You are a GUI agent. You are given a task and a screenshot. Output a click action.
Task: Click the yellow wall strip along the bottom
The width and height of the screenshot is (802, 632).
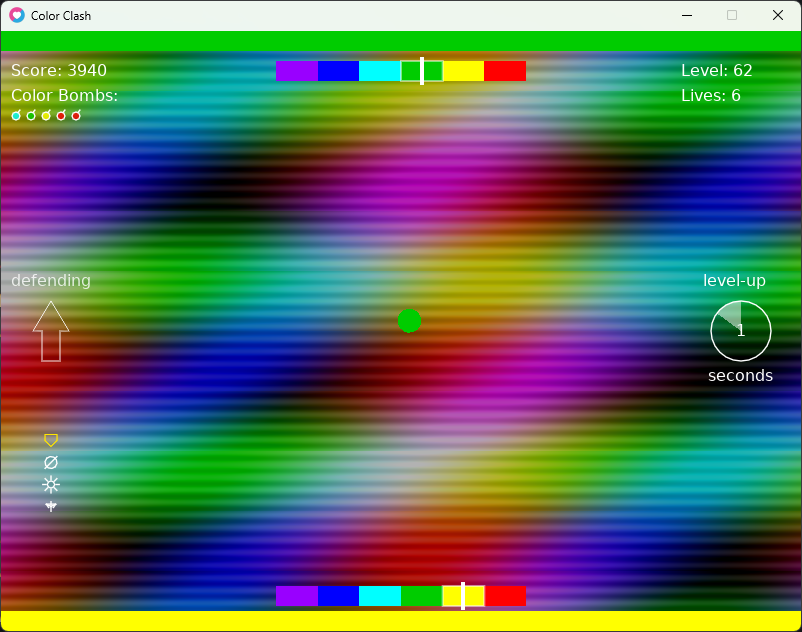(401, 621)
